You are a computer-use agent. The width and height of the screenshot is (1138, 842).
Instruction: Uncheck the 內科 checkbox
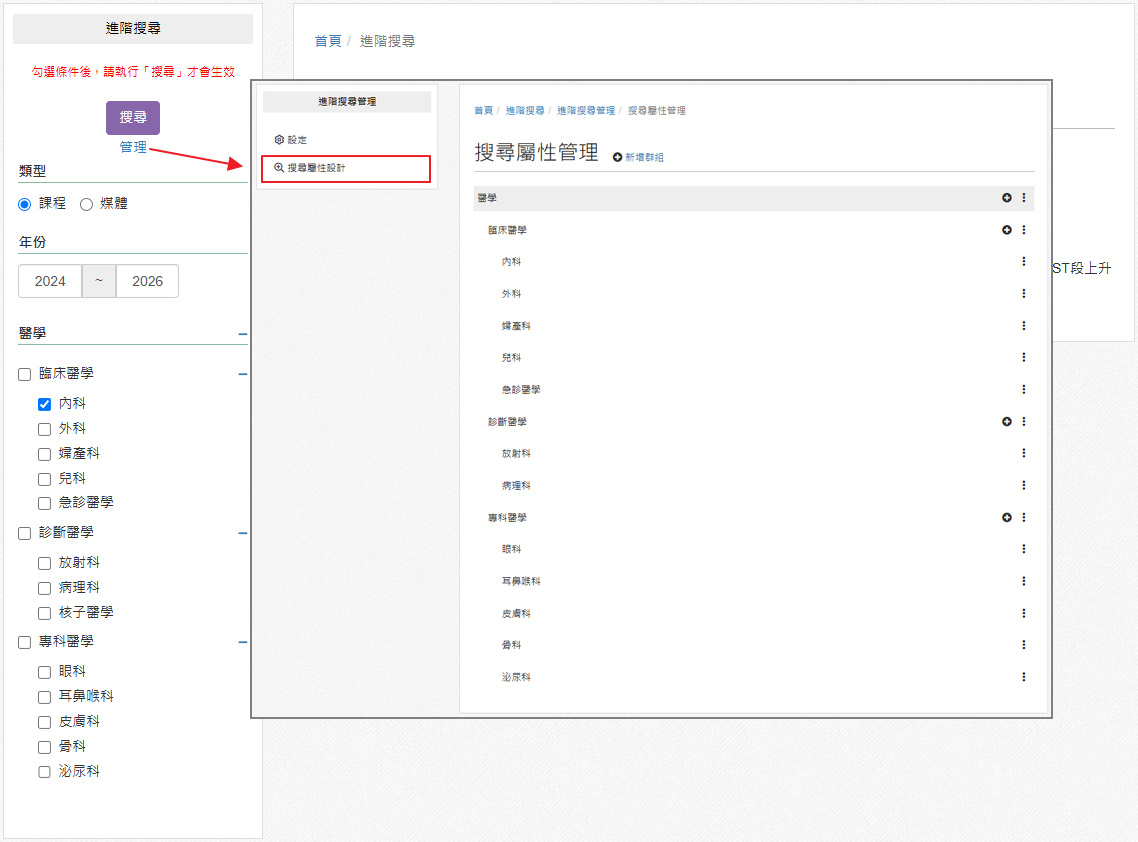pos(44,404)
